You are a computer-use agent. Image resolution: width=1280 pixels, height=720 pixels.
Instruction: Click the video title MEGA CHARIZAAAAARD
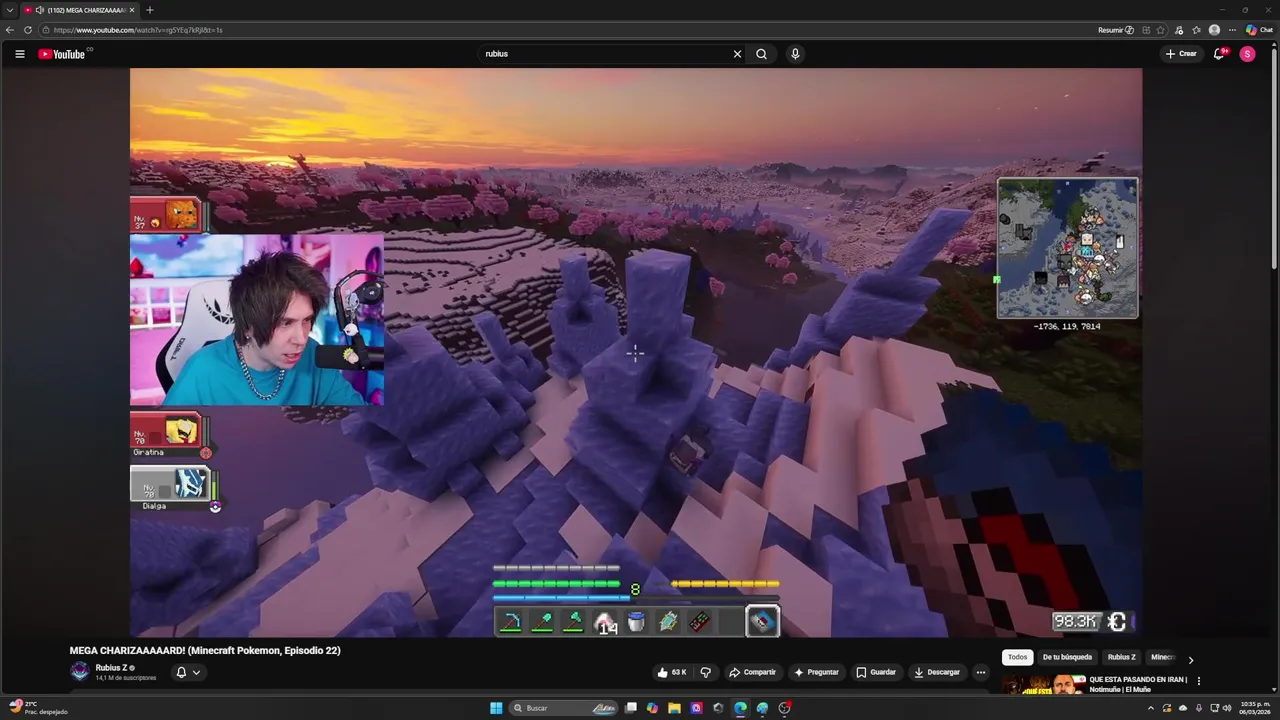click(x=205, y=650)
